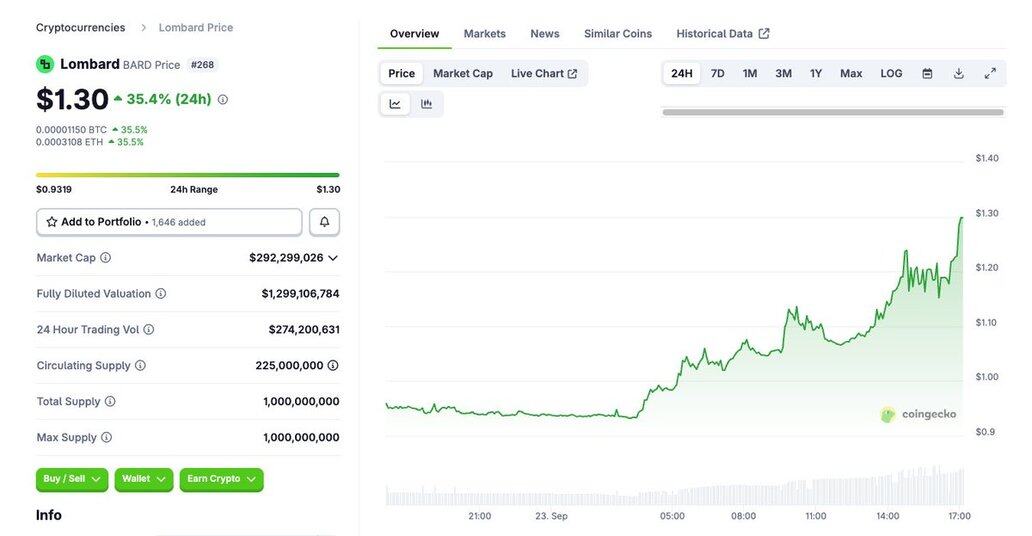Select the Market Cap chart mode

coord(463,73)
